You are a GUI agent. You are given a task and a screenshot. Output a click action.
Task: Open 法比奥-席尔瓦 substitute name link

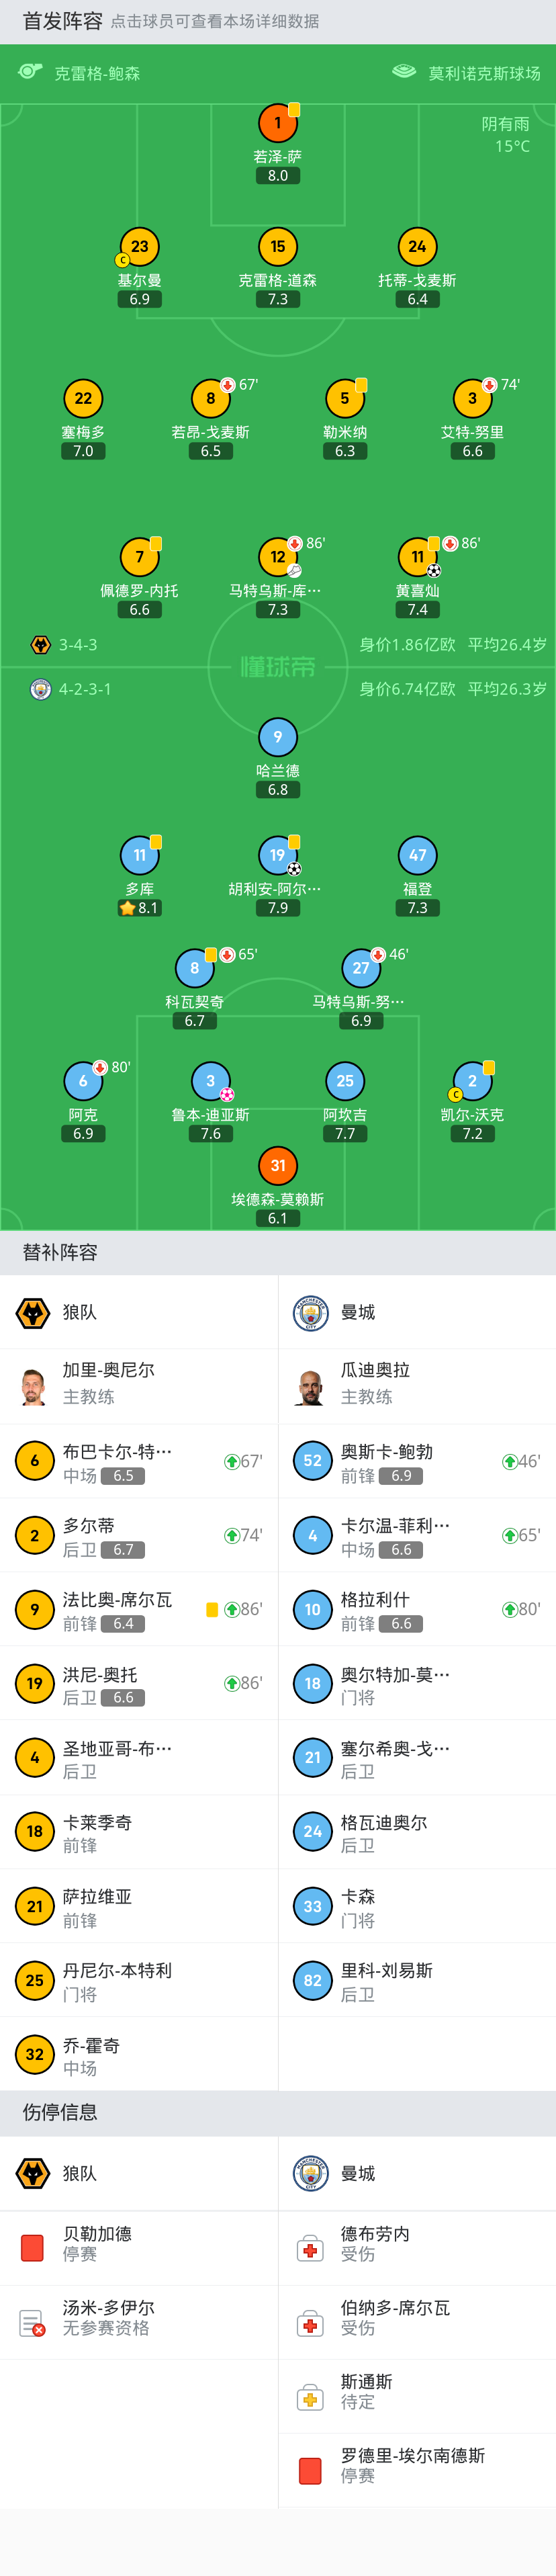[x=117, y=1599]
